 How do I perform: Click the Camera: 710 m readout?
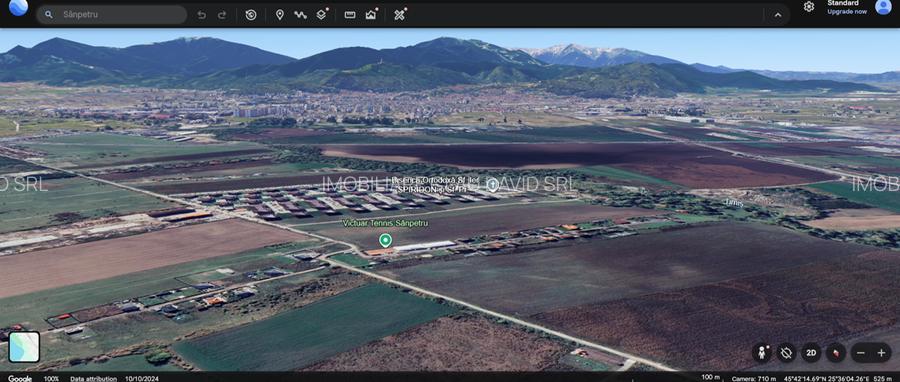click(754, 379)
